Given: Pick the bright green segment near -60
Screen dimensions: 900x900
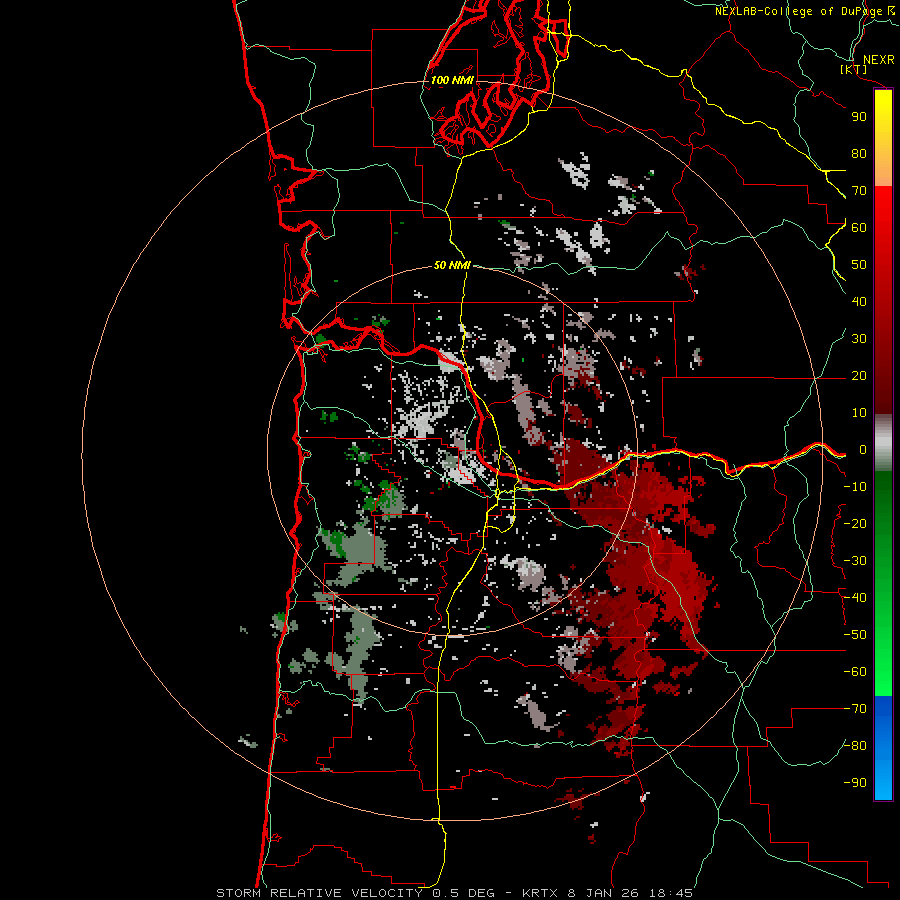Looking at the screenshot, I should coord(883,672).
